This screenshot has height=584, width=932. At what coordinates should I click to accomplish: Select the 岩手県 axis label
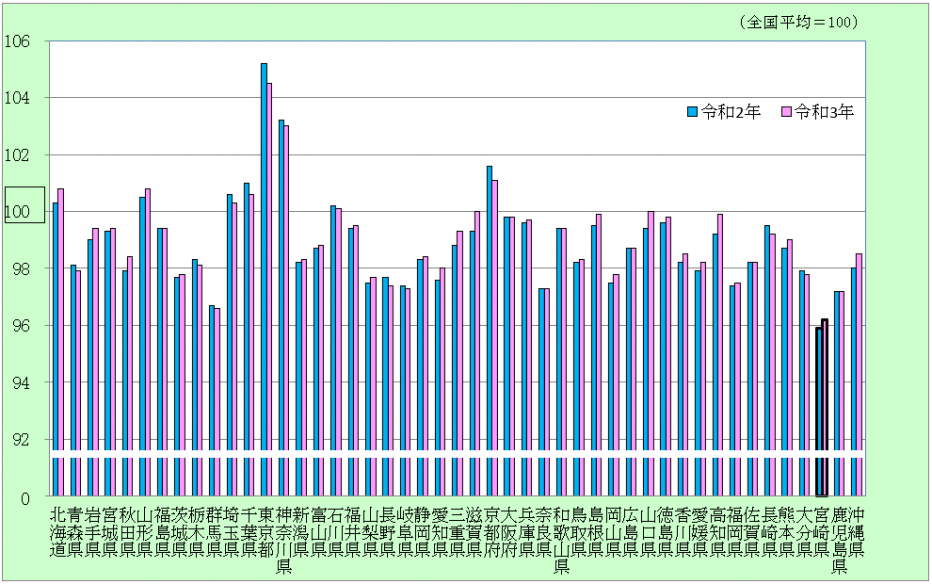coord(92,532)
